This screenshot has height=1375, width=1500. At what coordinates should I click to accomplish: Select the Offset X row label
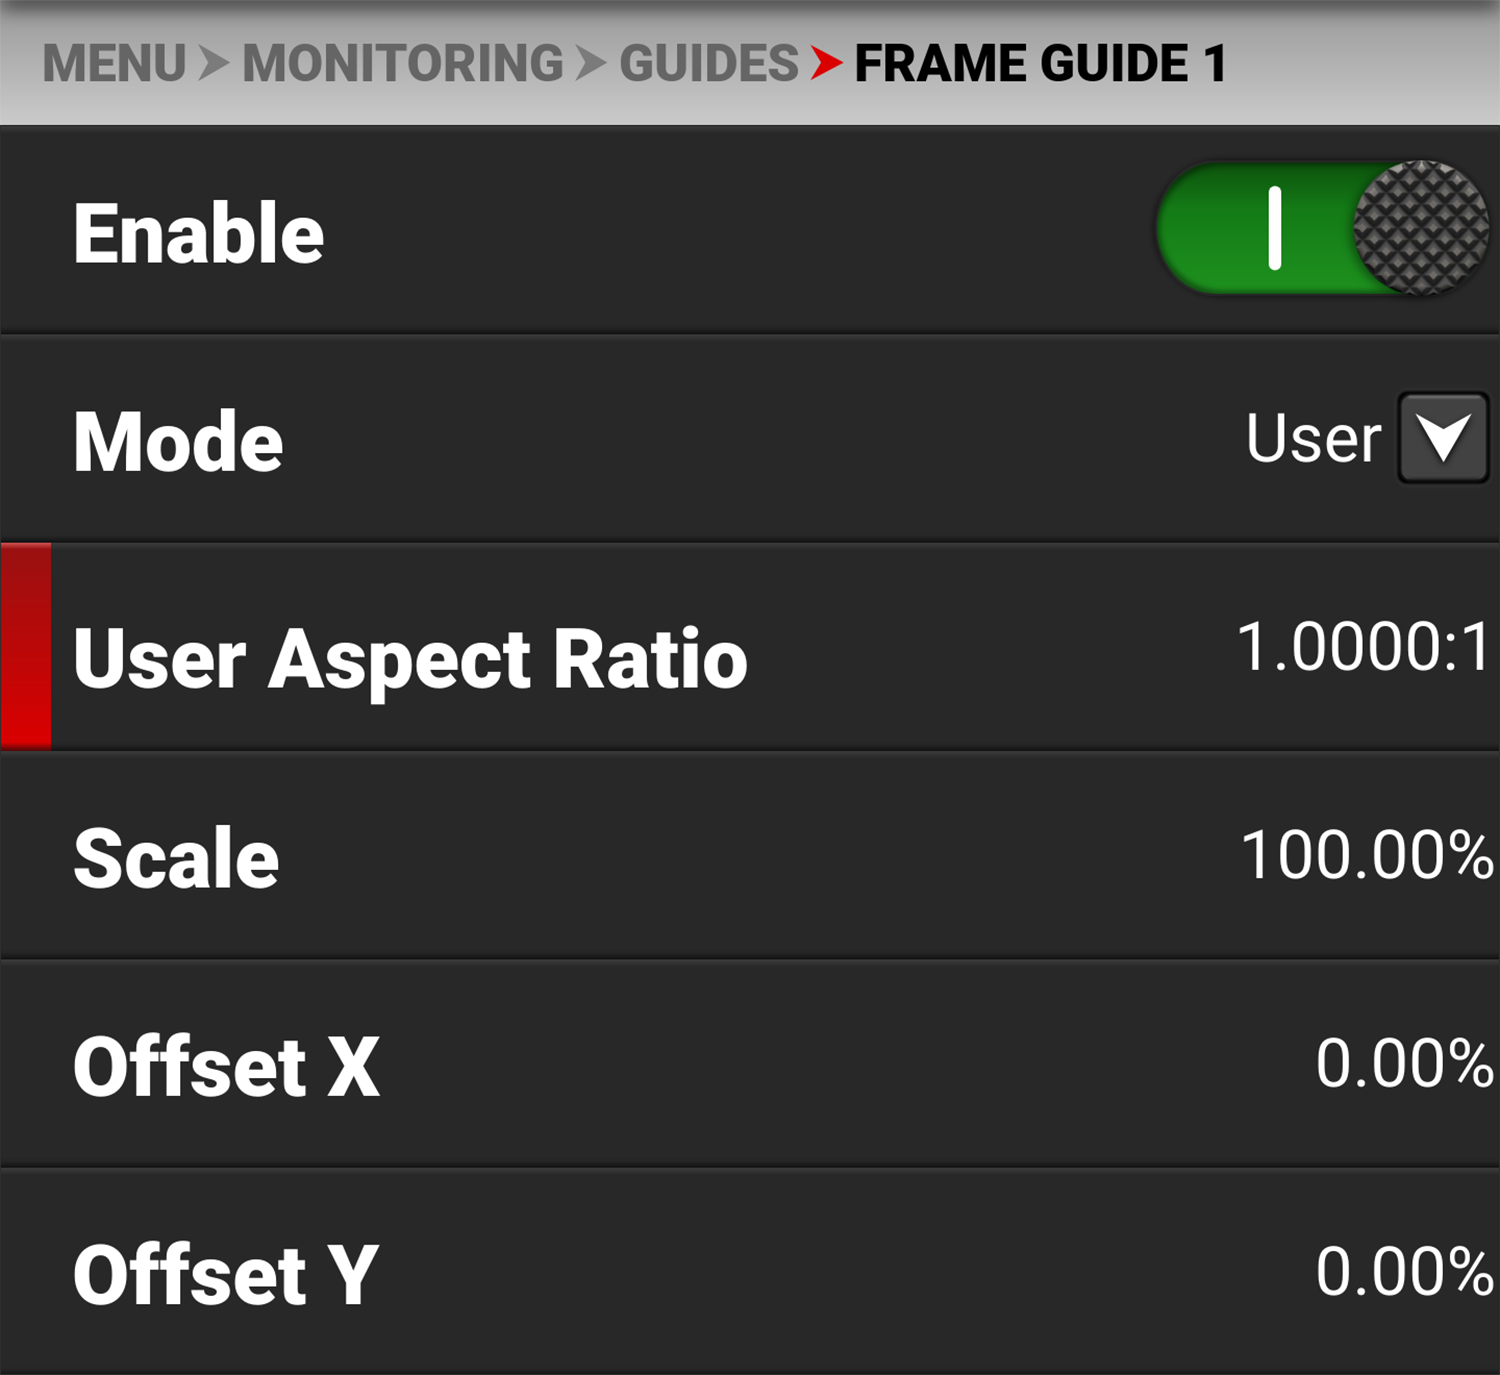pos(226,1067)
